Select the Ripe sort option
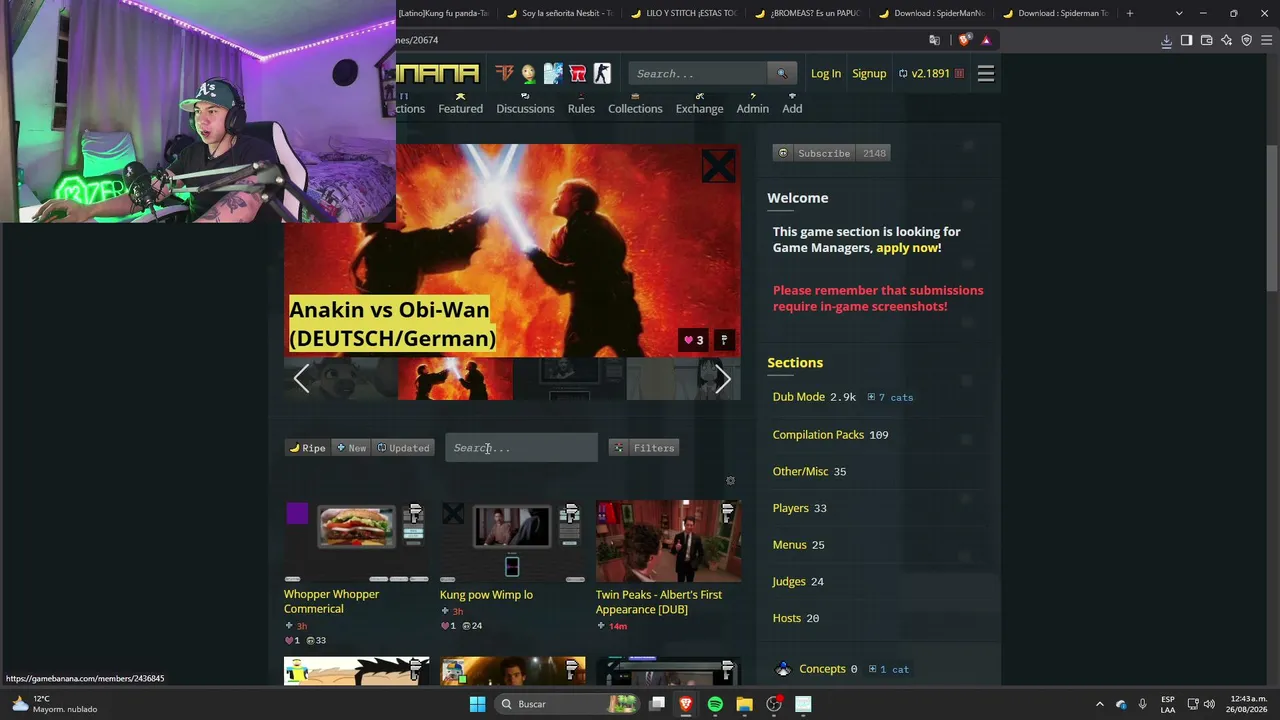1280x720 pixels. click(x=308, y=448)
